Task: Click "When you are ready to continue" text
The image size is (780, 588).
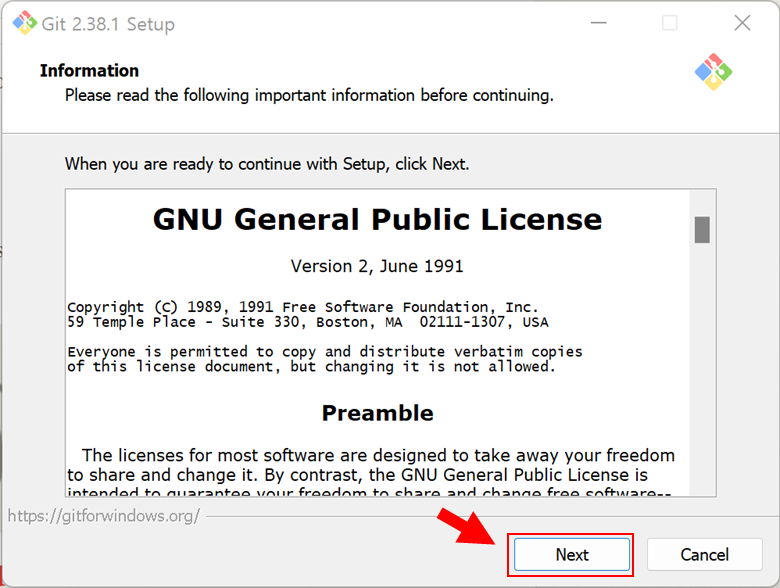Action: pyautogui.click(x=267, y=164)
